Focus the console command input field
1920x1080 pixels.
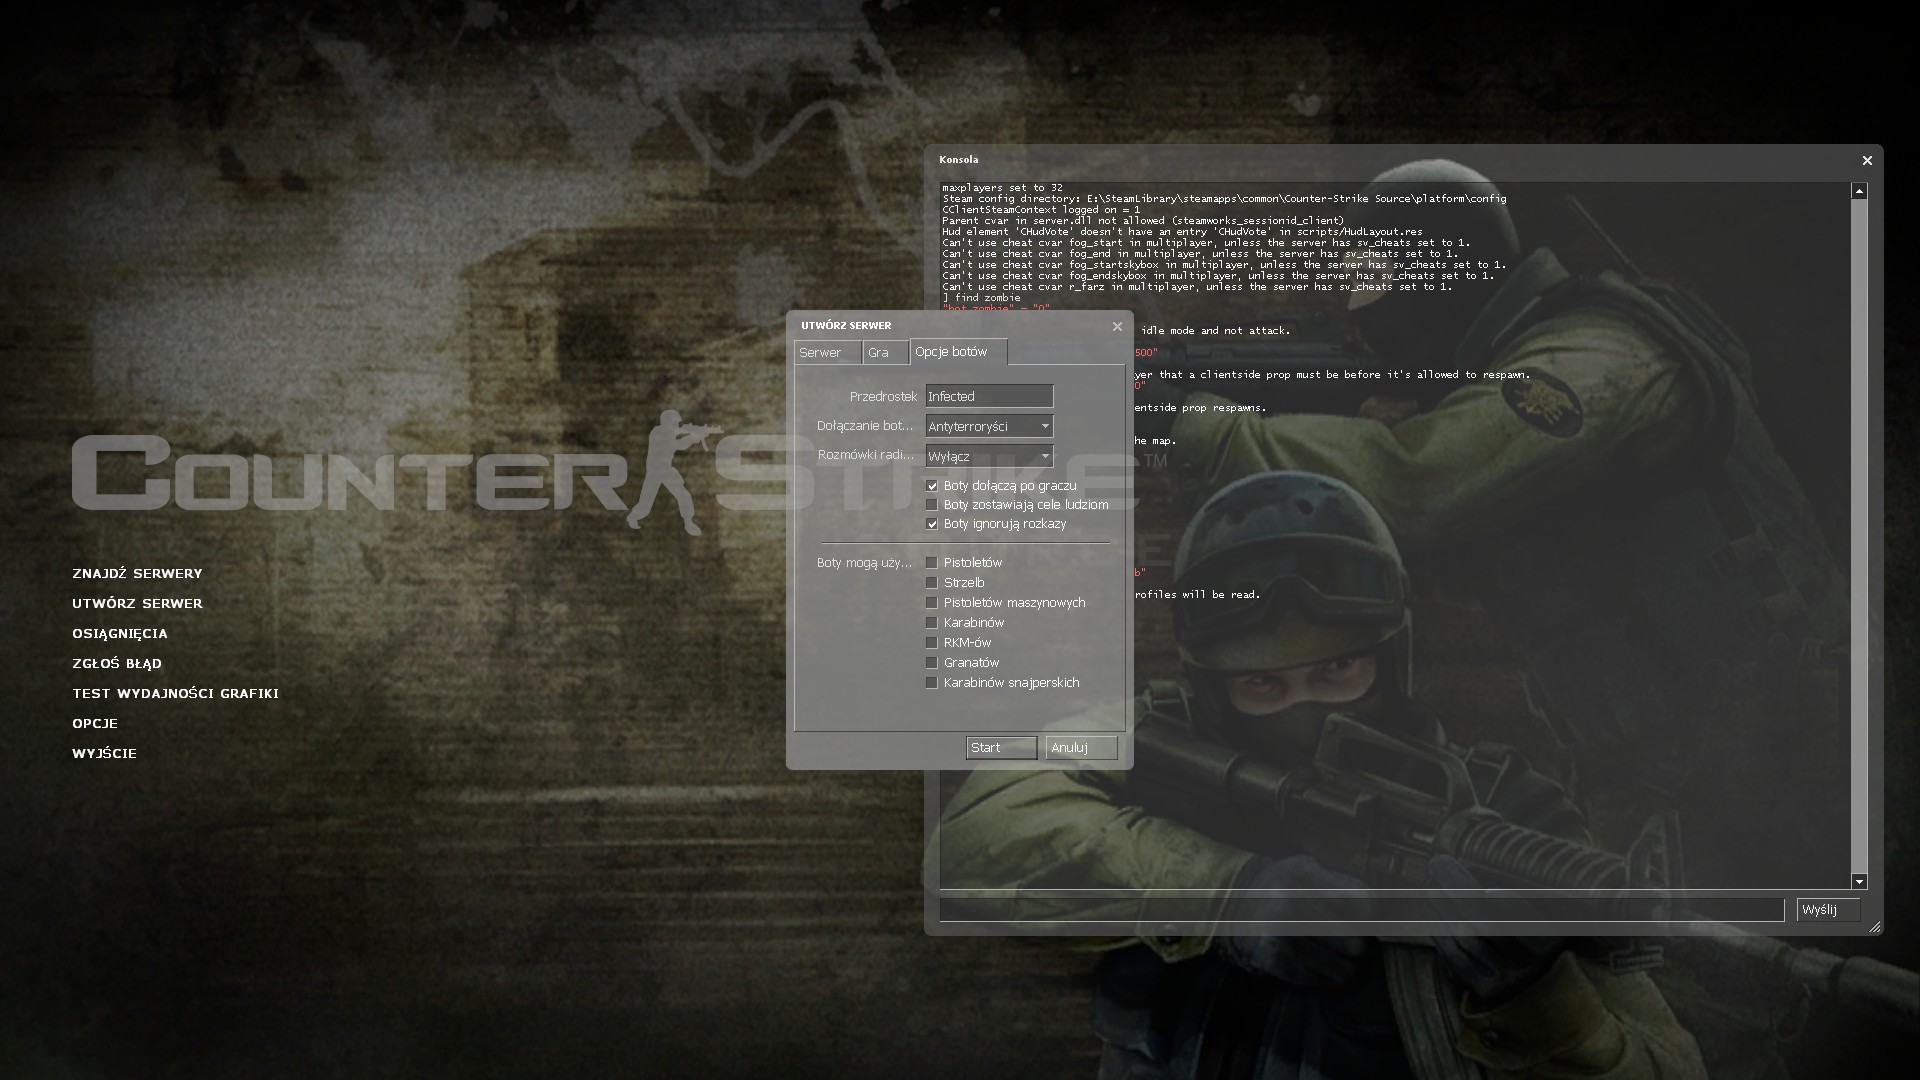point(1362,910)
